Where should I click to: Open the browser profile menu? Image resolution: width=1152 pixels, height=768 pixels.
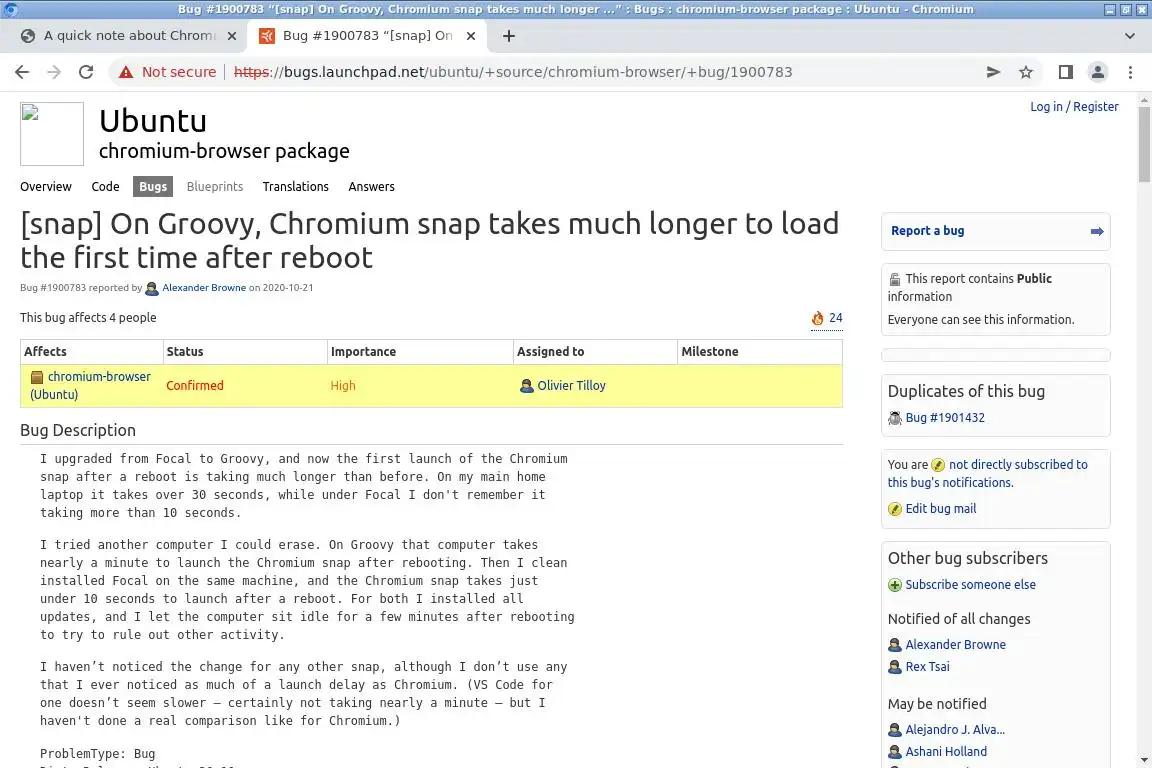point(1098,72)
